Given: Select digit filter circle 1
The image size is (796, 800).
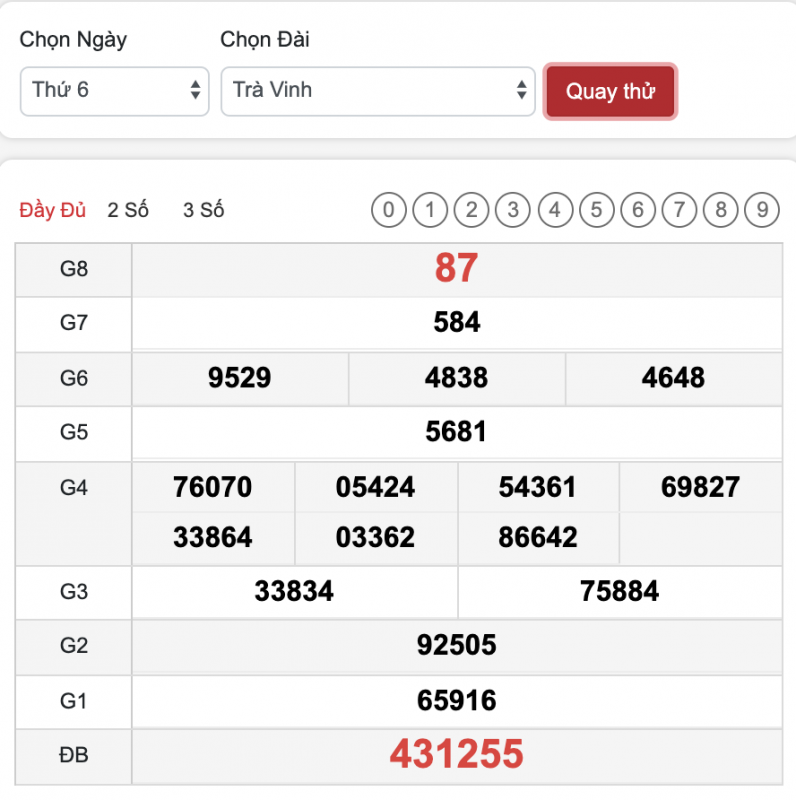Looking at the screenshot, I should 430,210.
